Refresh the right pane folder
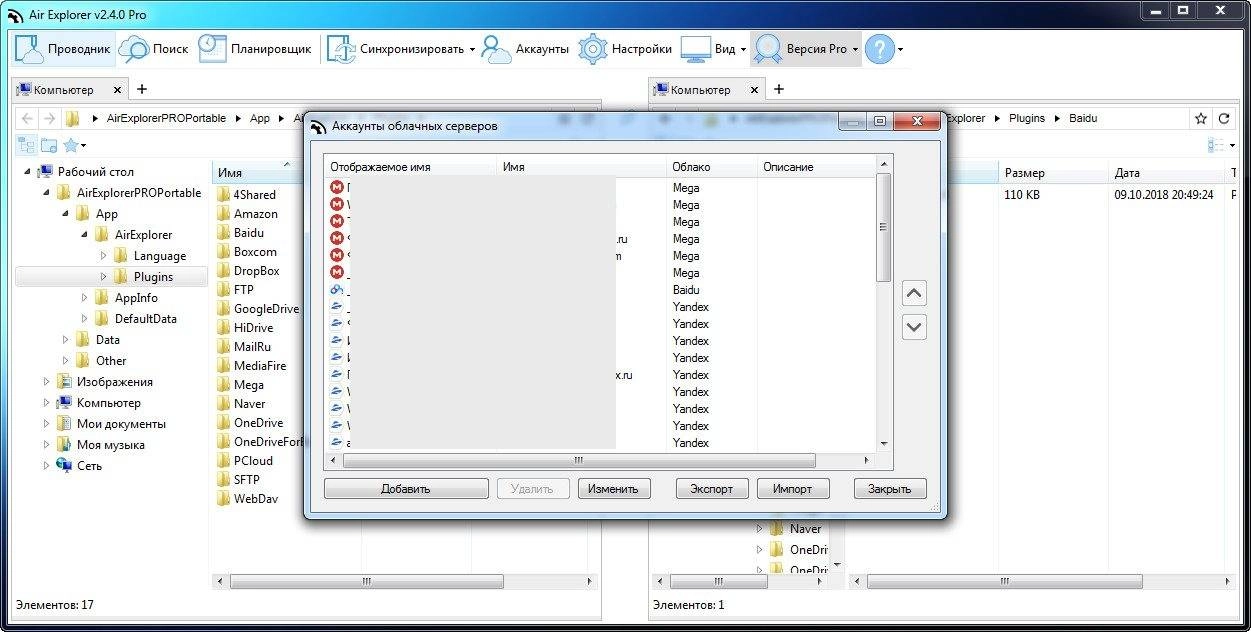The height and width of the screenshot is (632, 1251). tap(1224, 118)
